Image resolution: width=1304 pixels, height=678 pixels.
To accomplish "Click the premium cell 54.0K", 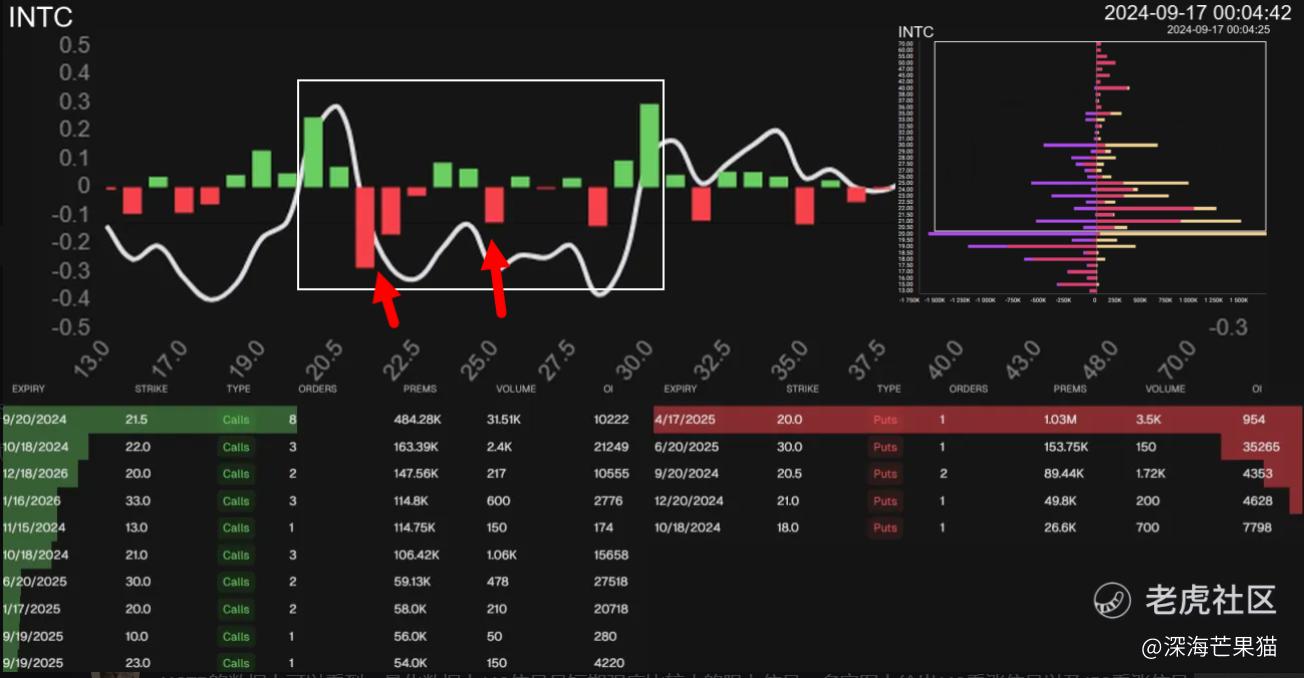I will [x=413, y=663].
